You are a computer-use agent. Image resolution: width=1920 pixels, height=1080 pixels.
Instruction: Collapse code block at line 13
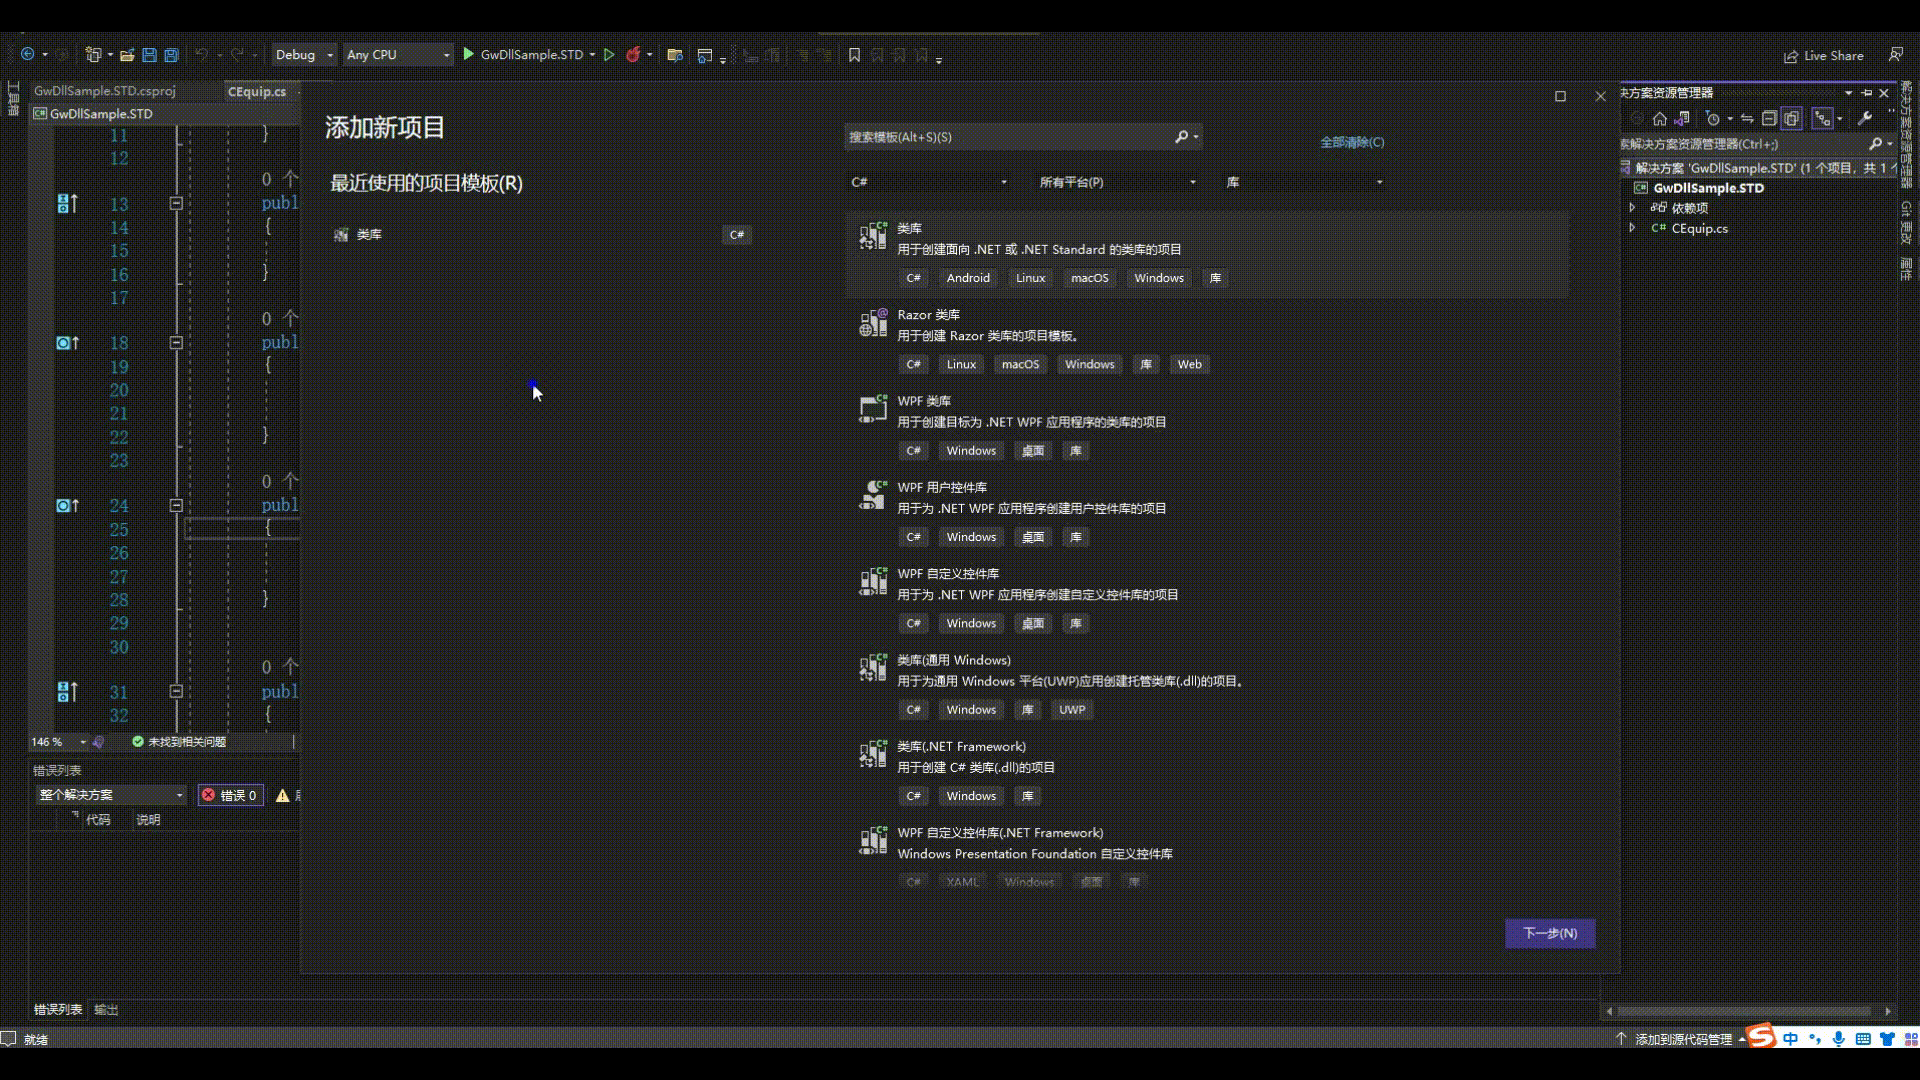tap(176, 204)
